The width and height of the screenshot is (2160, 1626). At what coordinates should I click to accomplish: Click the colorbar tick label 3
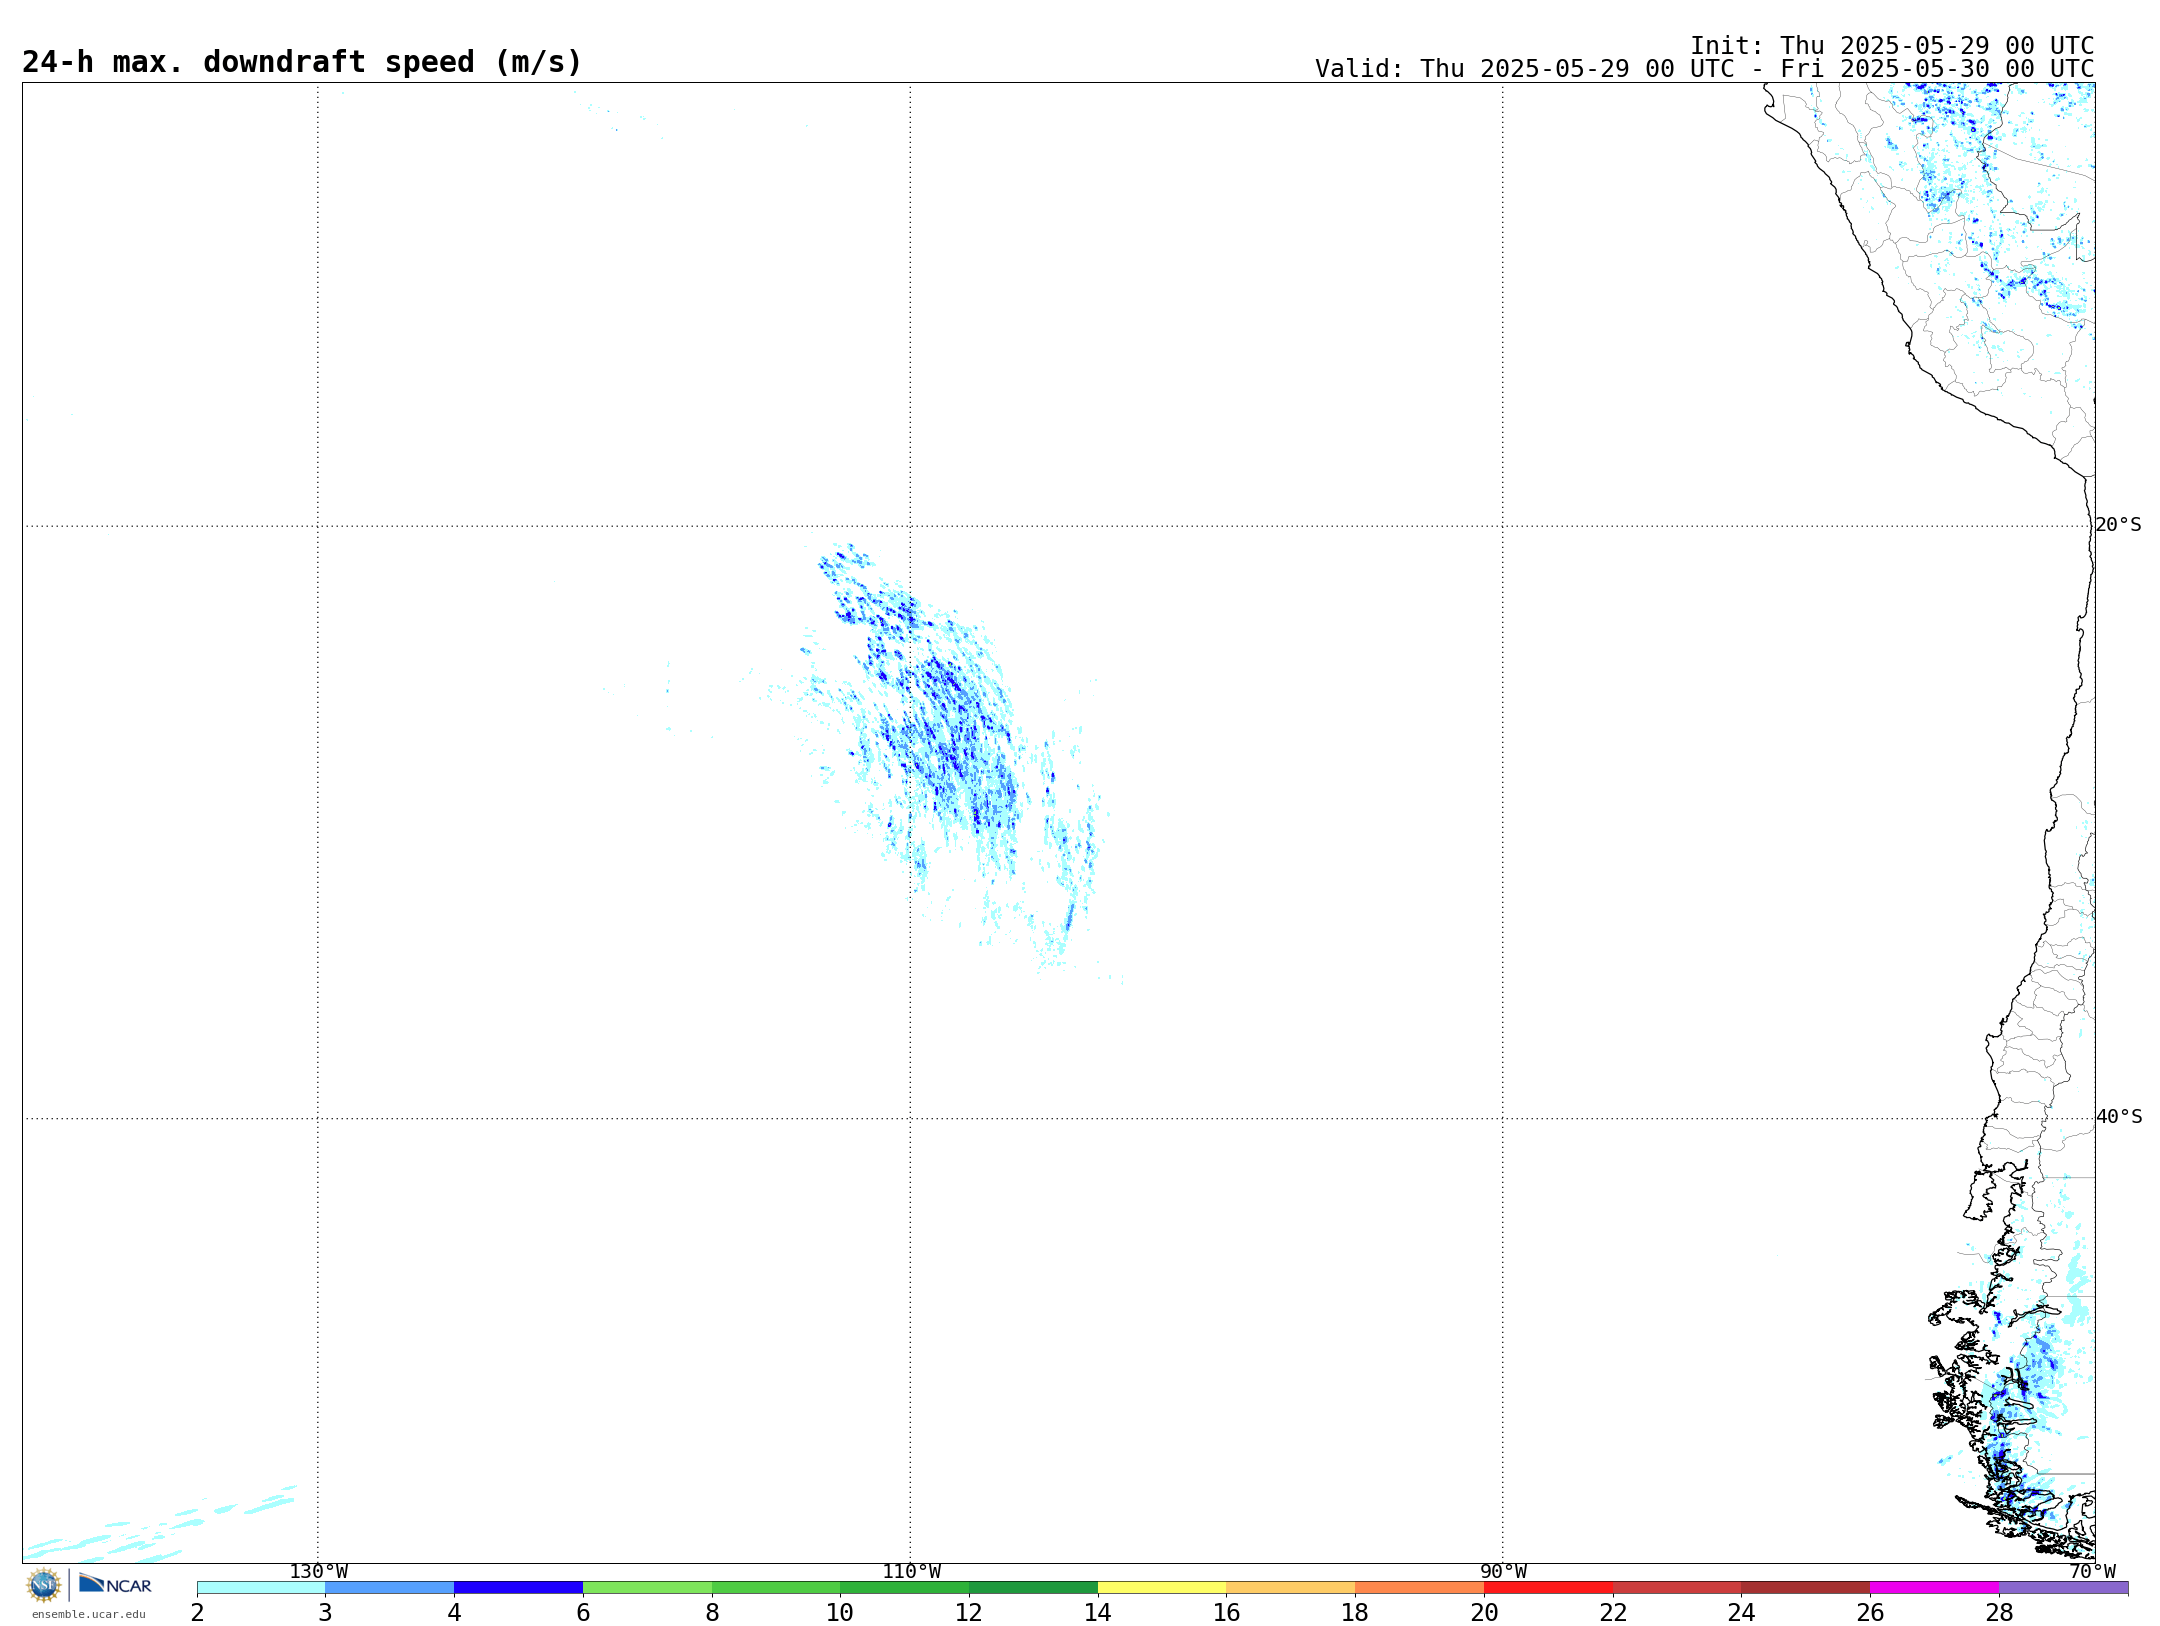tap(325, 1612)
